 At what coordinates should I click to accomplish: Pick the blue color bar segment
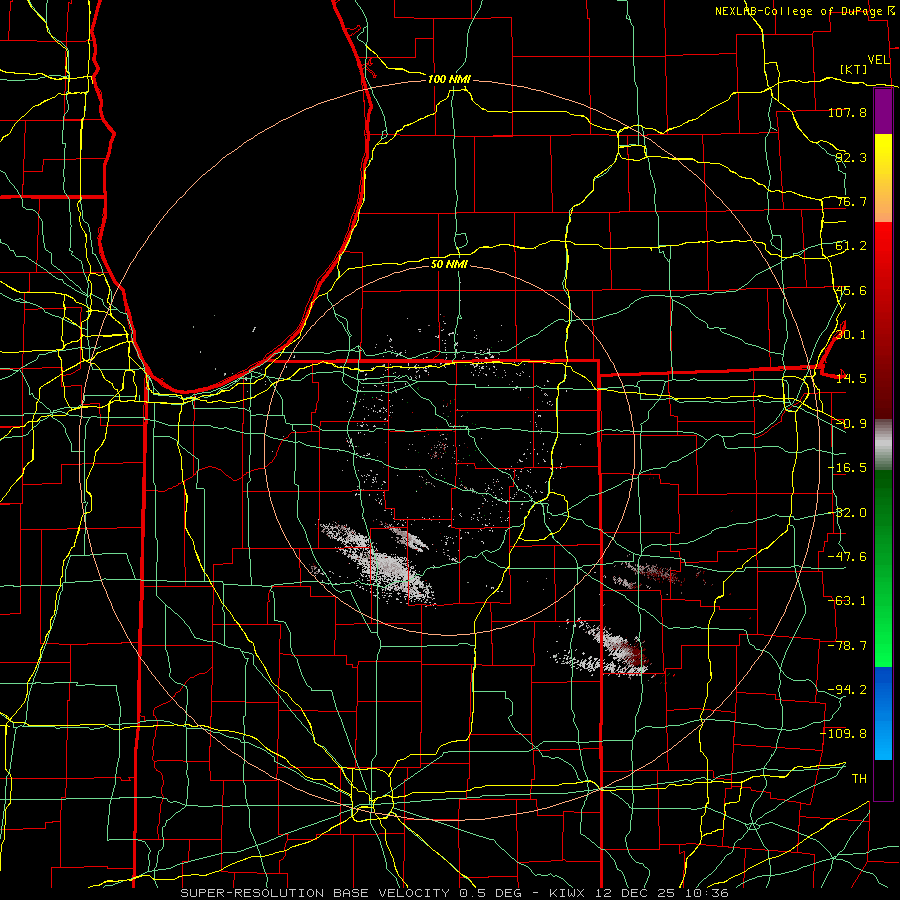[883, 713]
